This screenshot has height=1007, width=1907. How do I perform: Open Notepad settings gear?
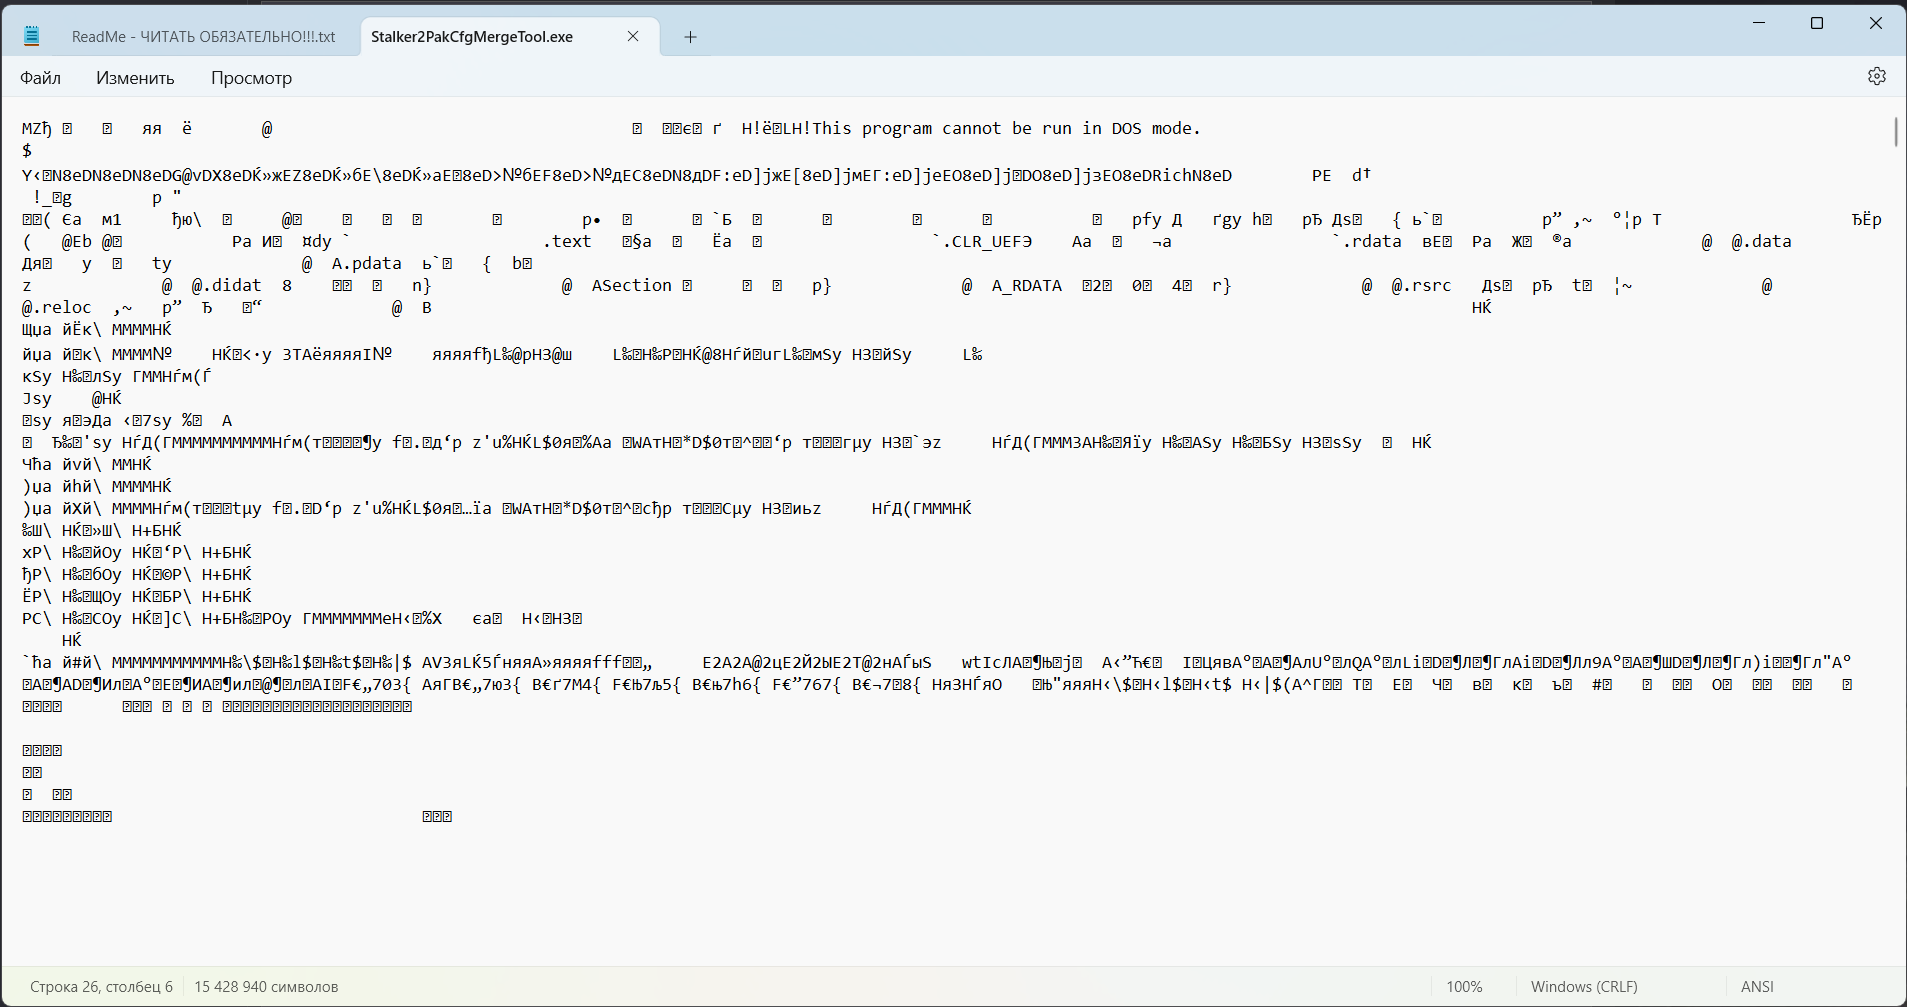(1877, 77)
